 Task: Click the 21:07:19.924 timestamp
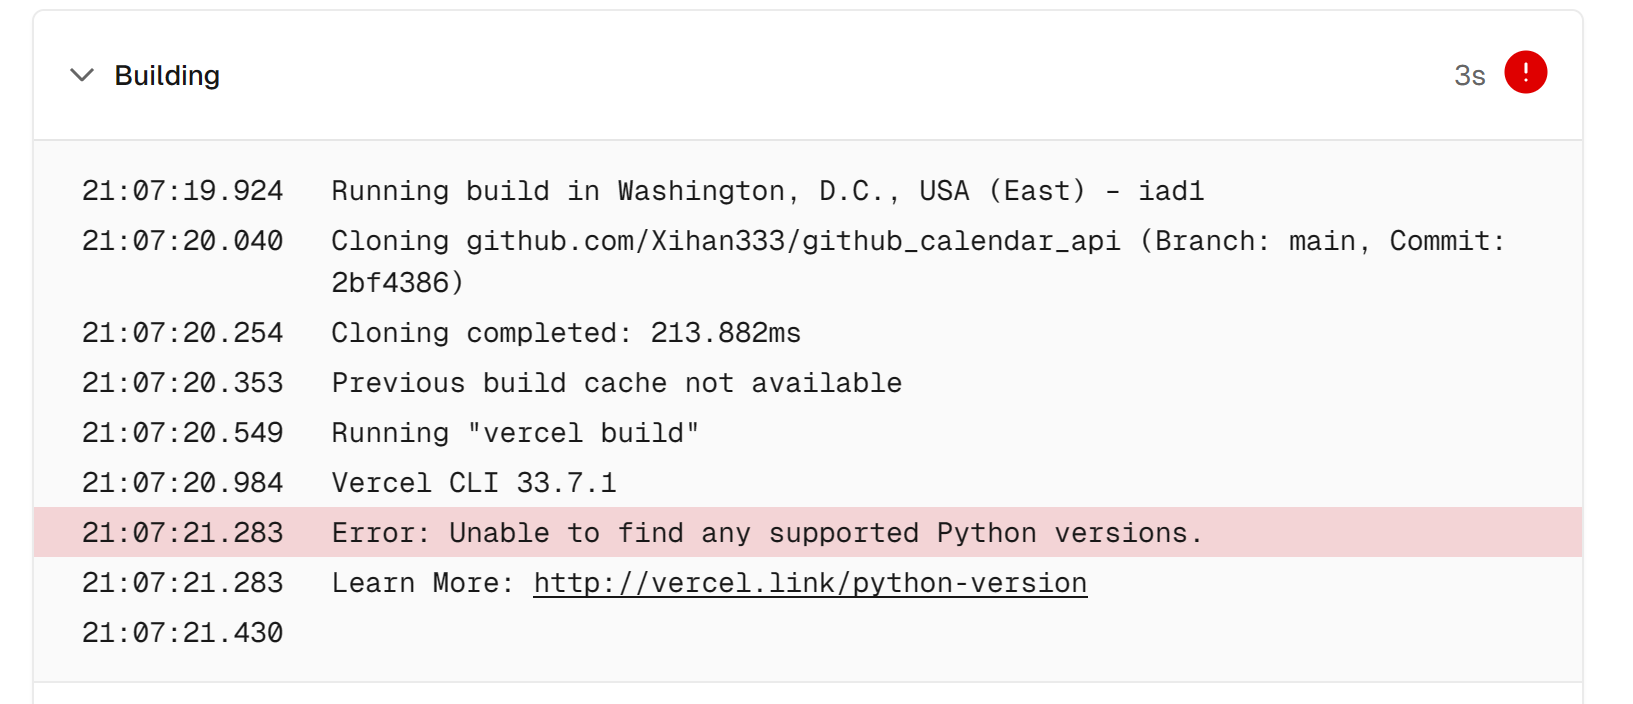(183, 191)
